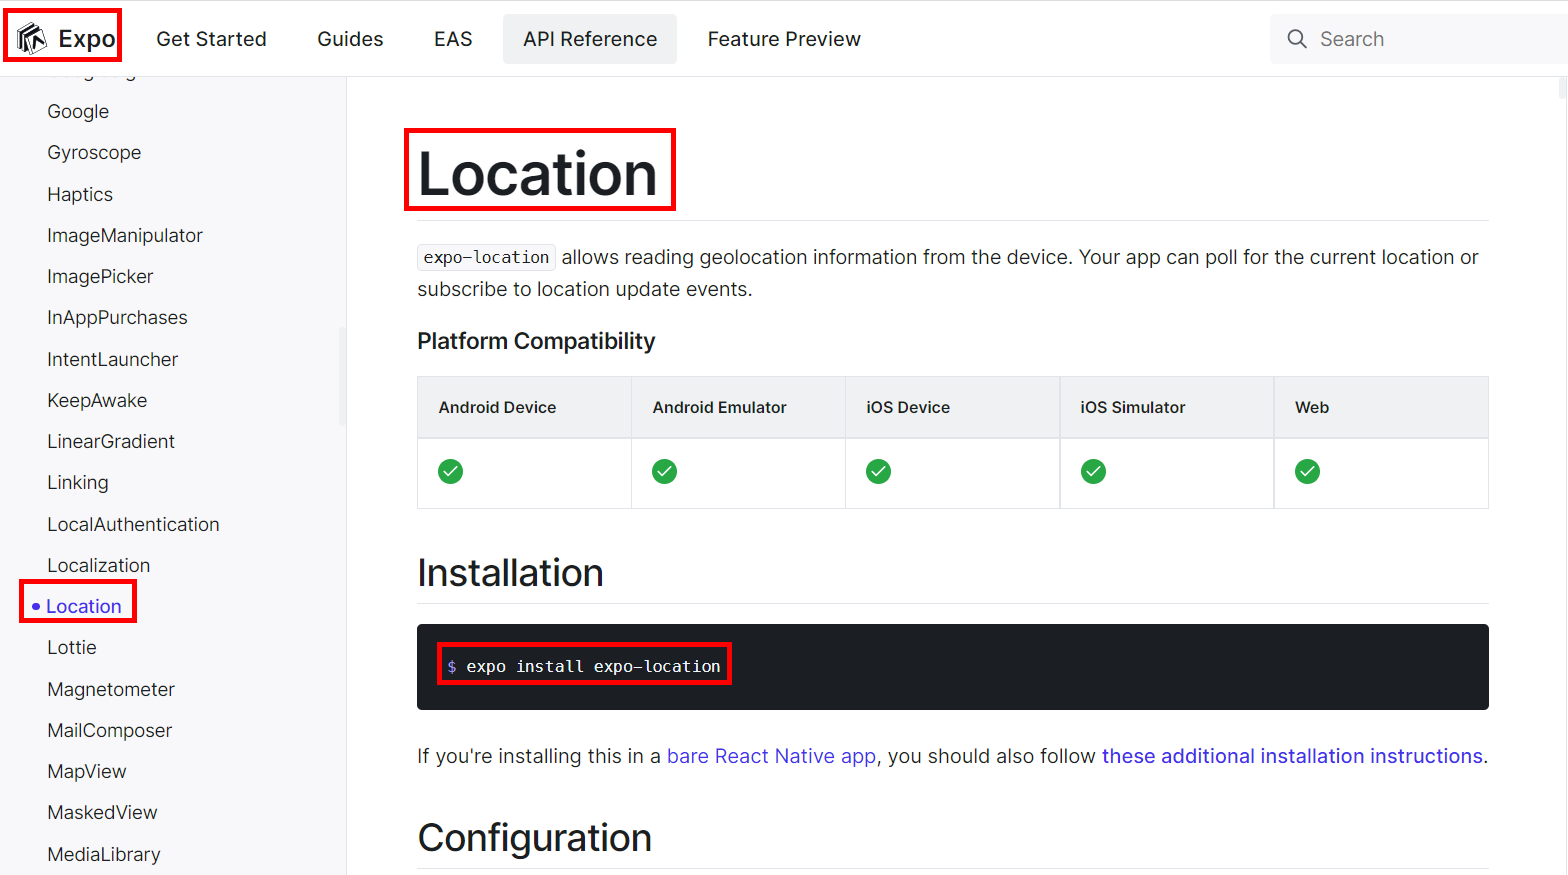The width and height of the screenshot is (1568, 875).
Task: Switch to the EAS tab
Action: 453,39
